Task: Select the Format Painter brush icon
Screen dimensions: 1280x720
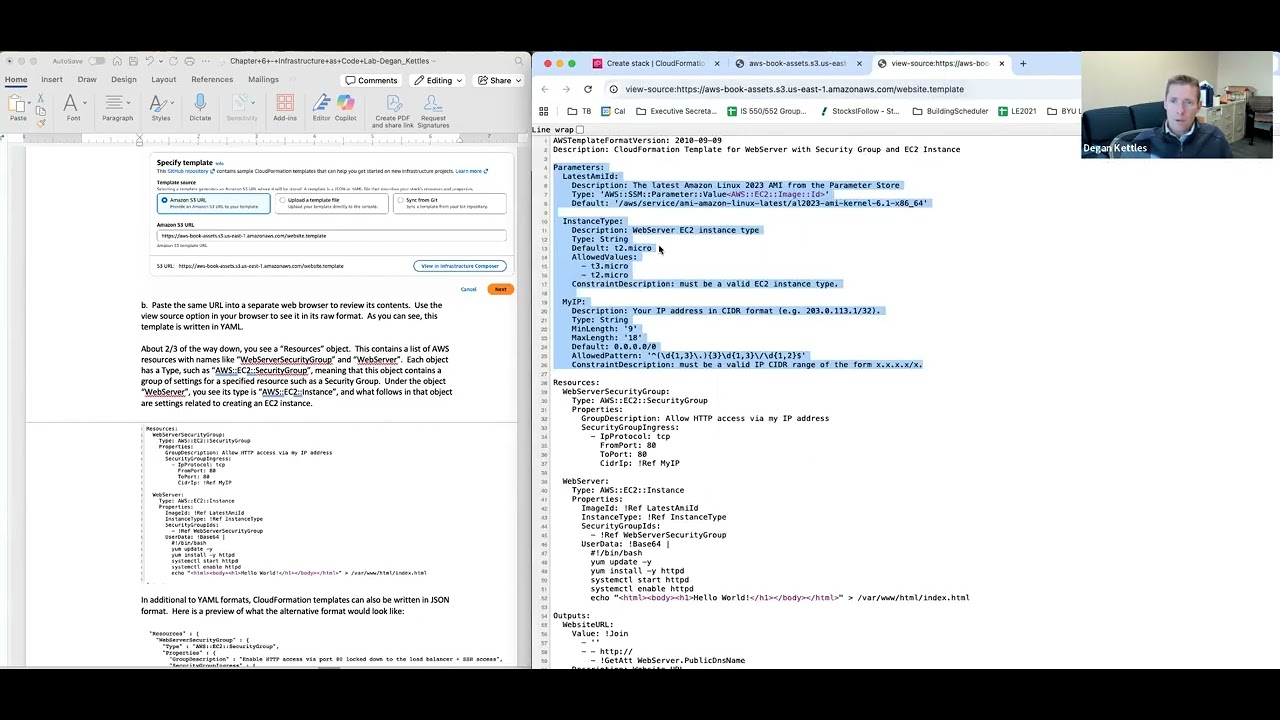Action: 40,123
